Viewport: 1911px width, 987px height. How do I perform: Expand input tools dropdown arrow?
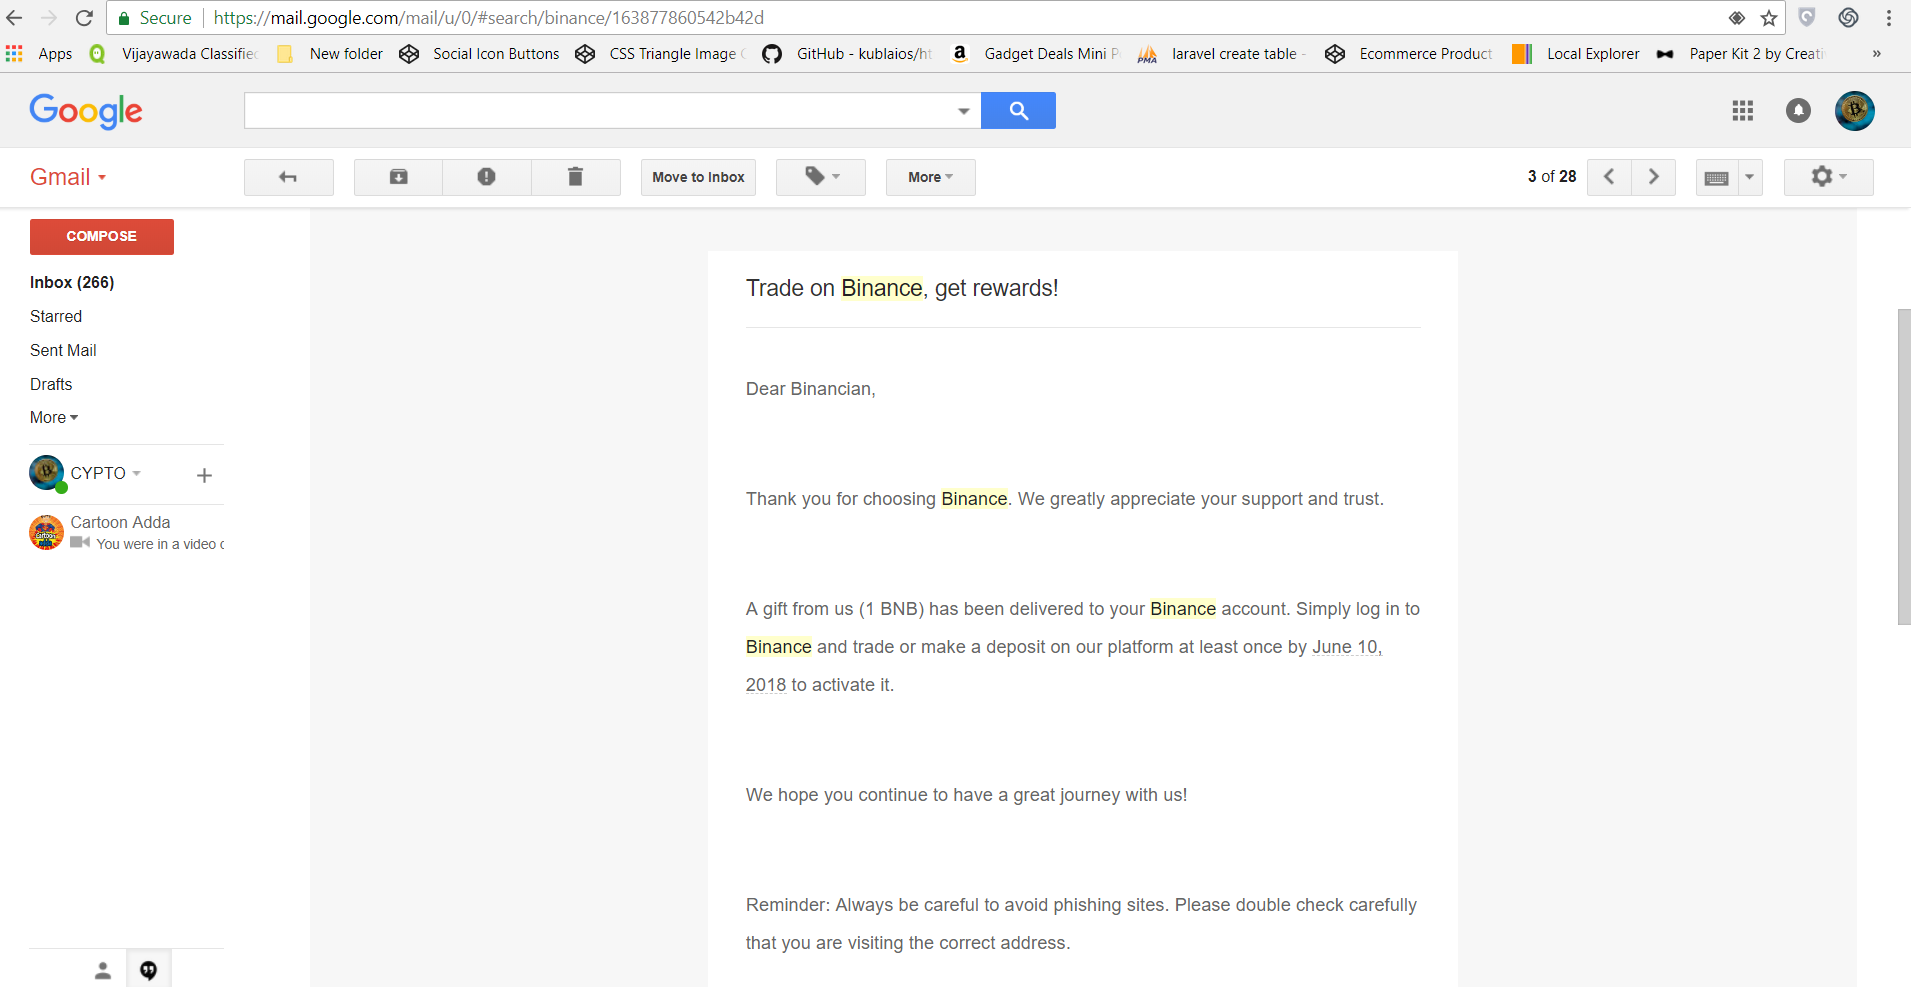pyautogui.click(x=1750, y=177)
